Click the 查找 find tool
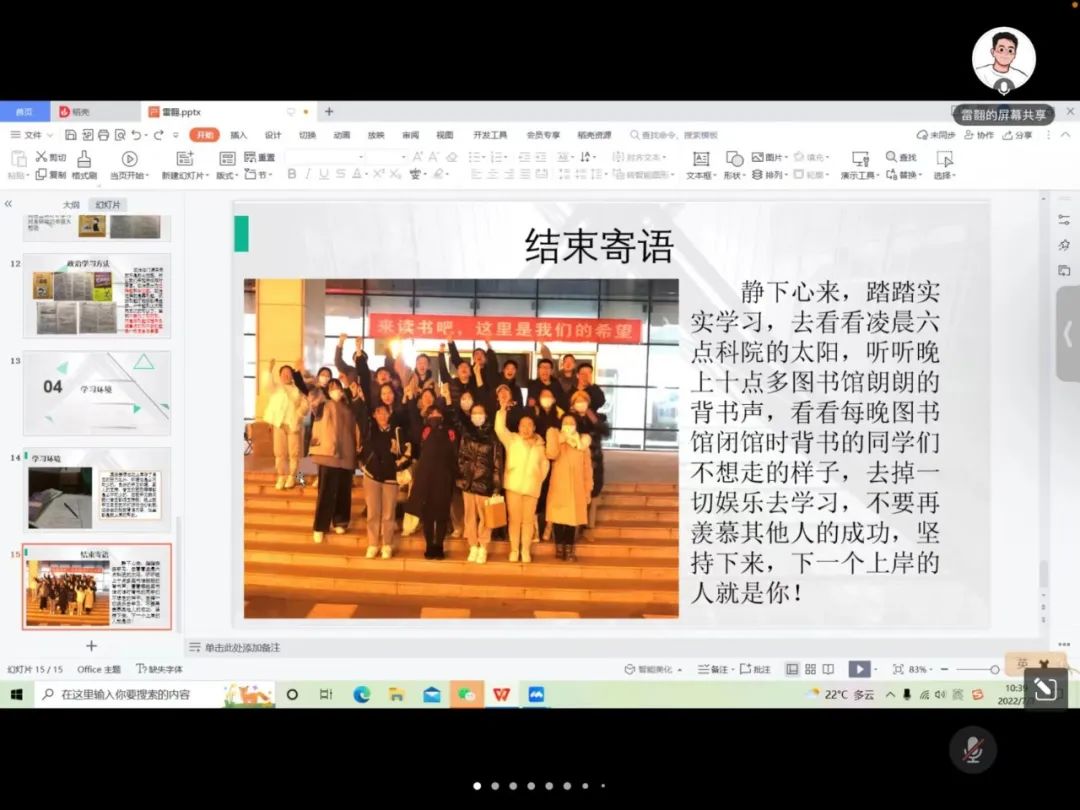 pyautogui.click(x=902, y=157)
